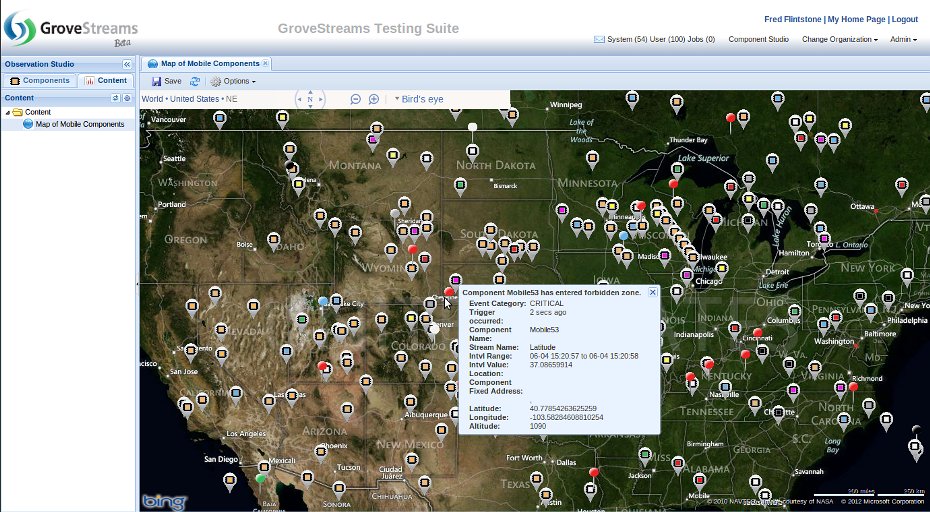Open the Change Organization dropdown
This screenshot has height=512, width=930.
click(840, 40)
